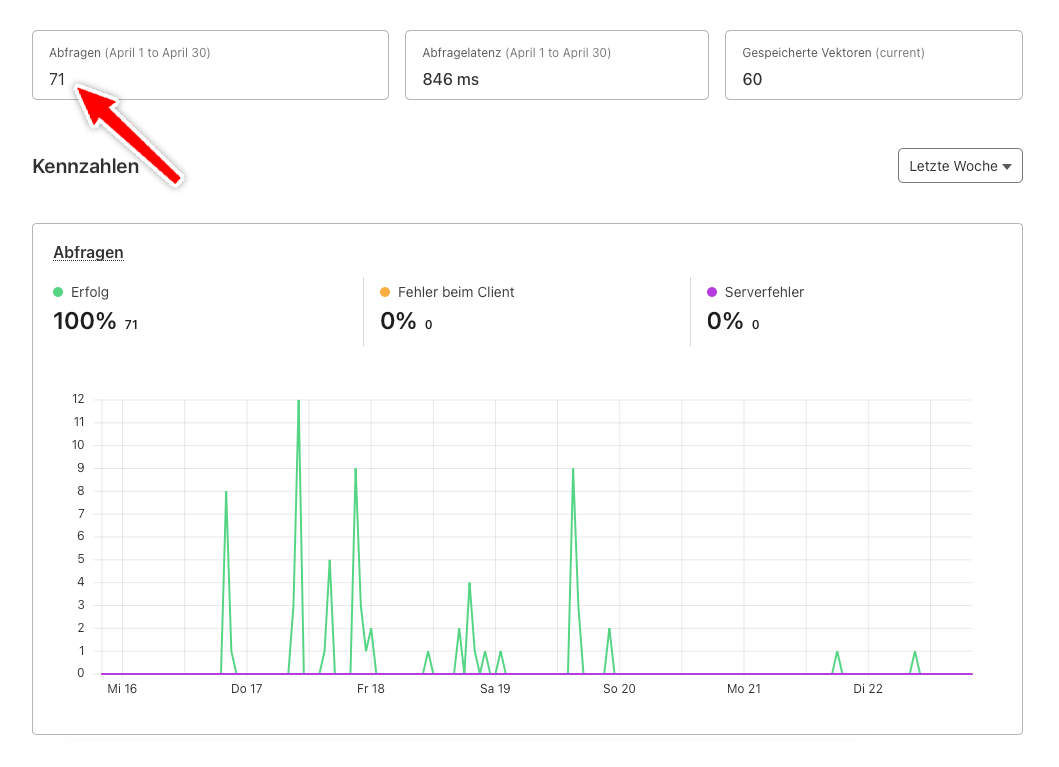The height and width of the screenshot is (767, 1059).
Task: Click the Fr 18 axis label
Action: point(371,689)
